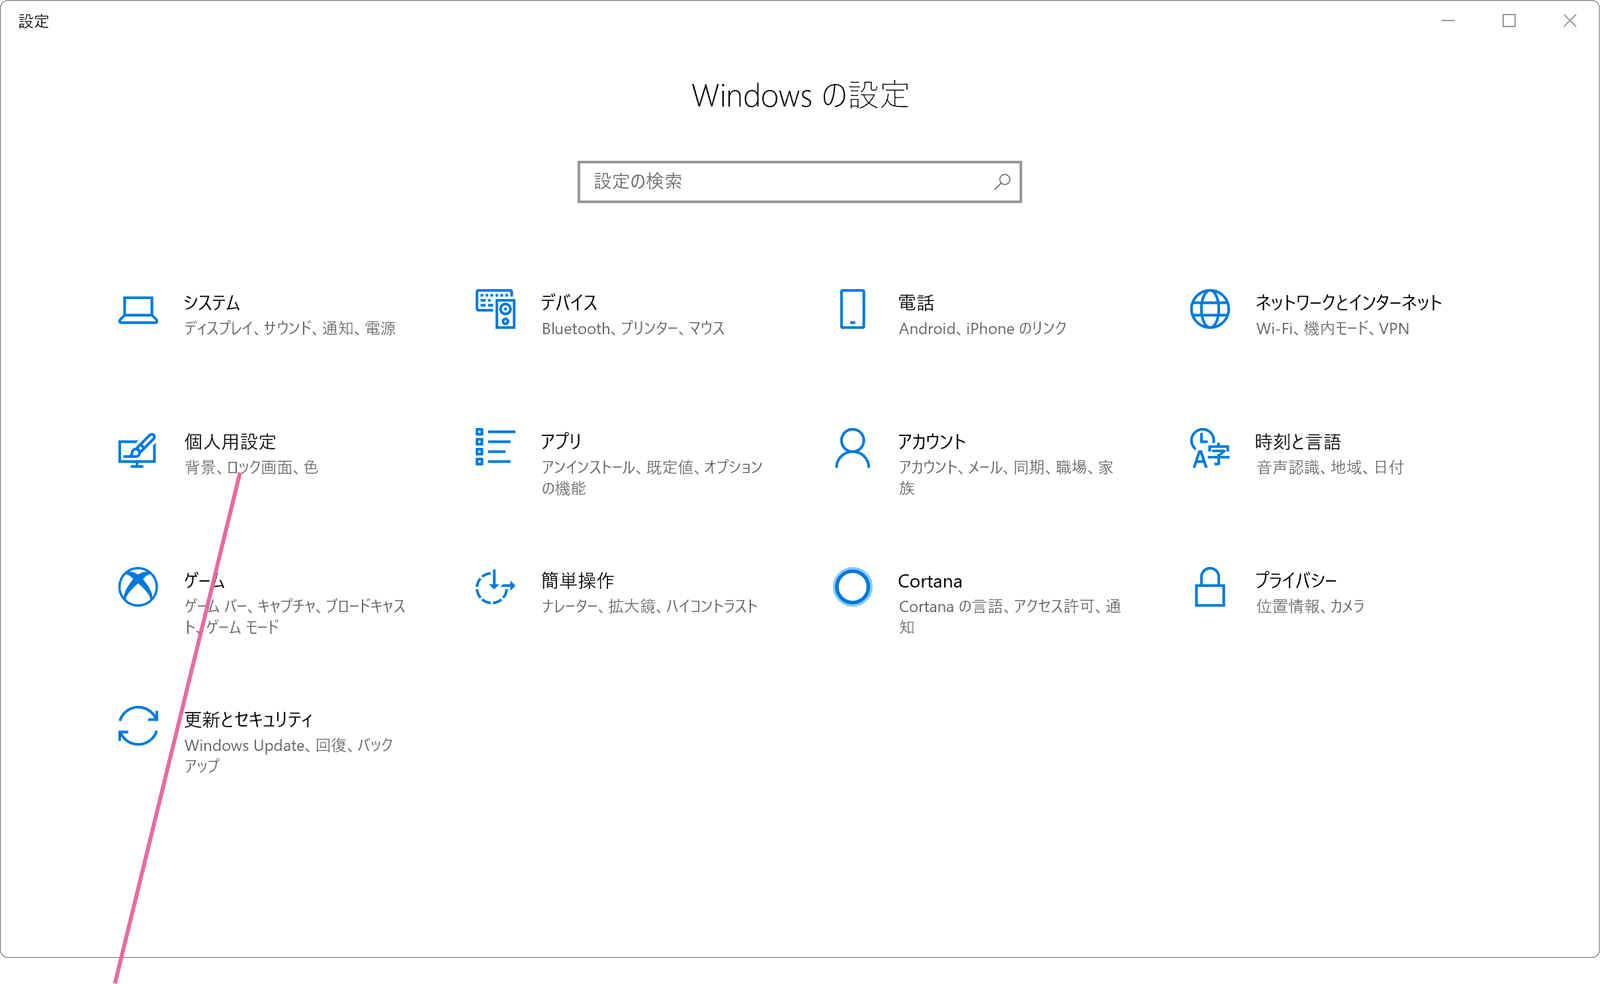Click the Cortana circle icon
The image size is (1600, 984).
pos(852,587)
